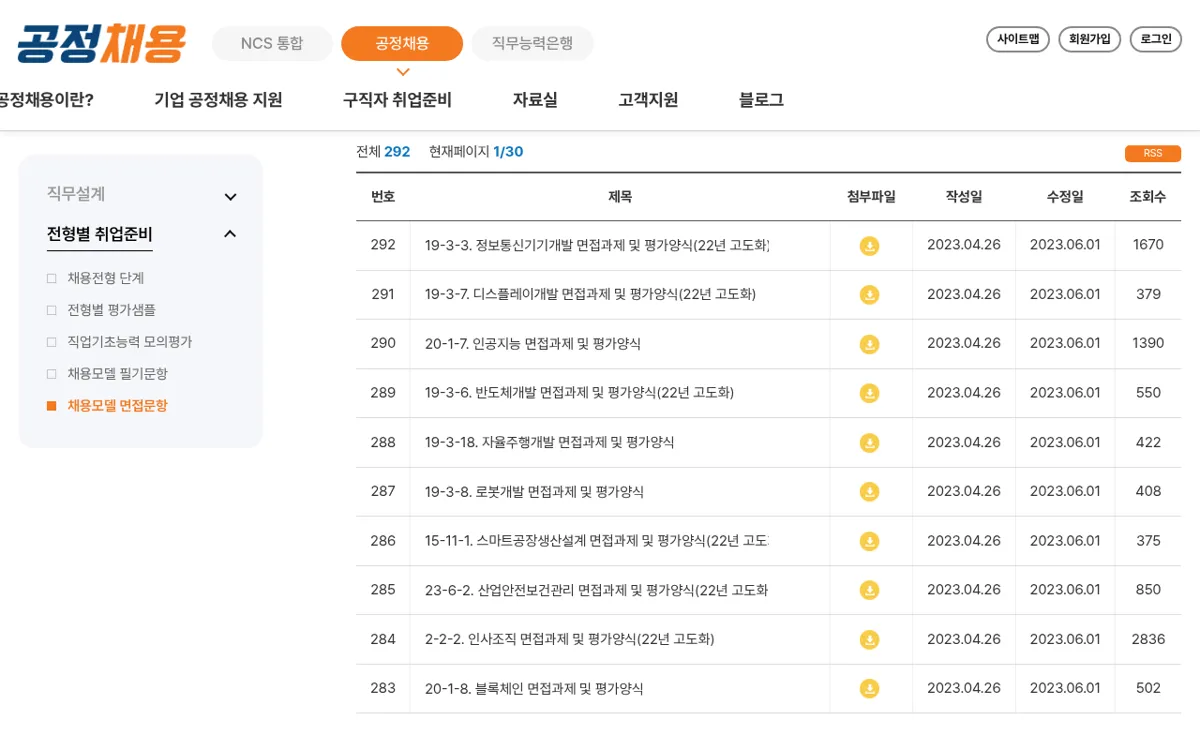This screenshot has height=750, width=1200.
Task: Switch to the NCS 통합 tab
Action: [272, 43]
